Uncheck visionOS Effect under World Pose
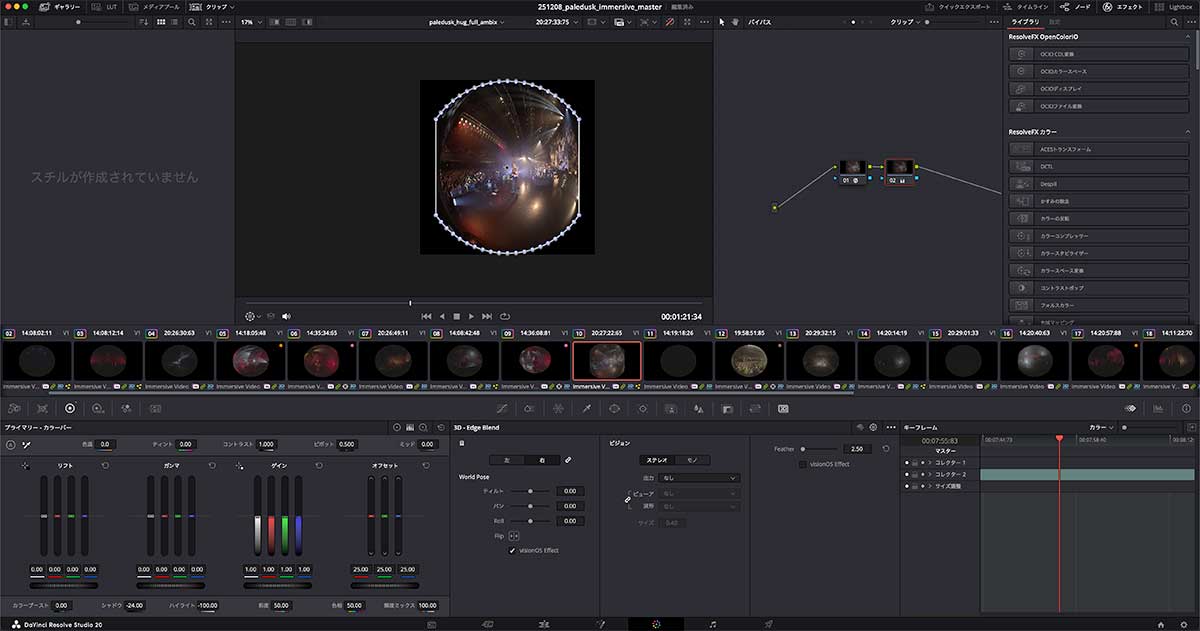The height and width of the screenshot is (631, 1200). [513, 550]
